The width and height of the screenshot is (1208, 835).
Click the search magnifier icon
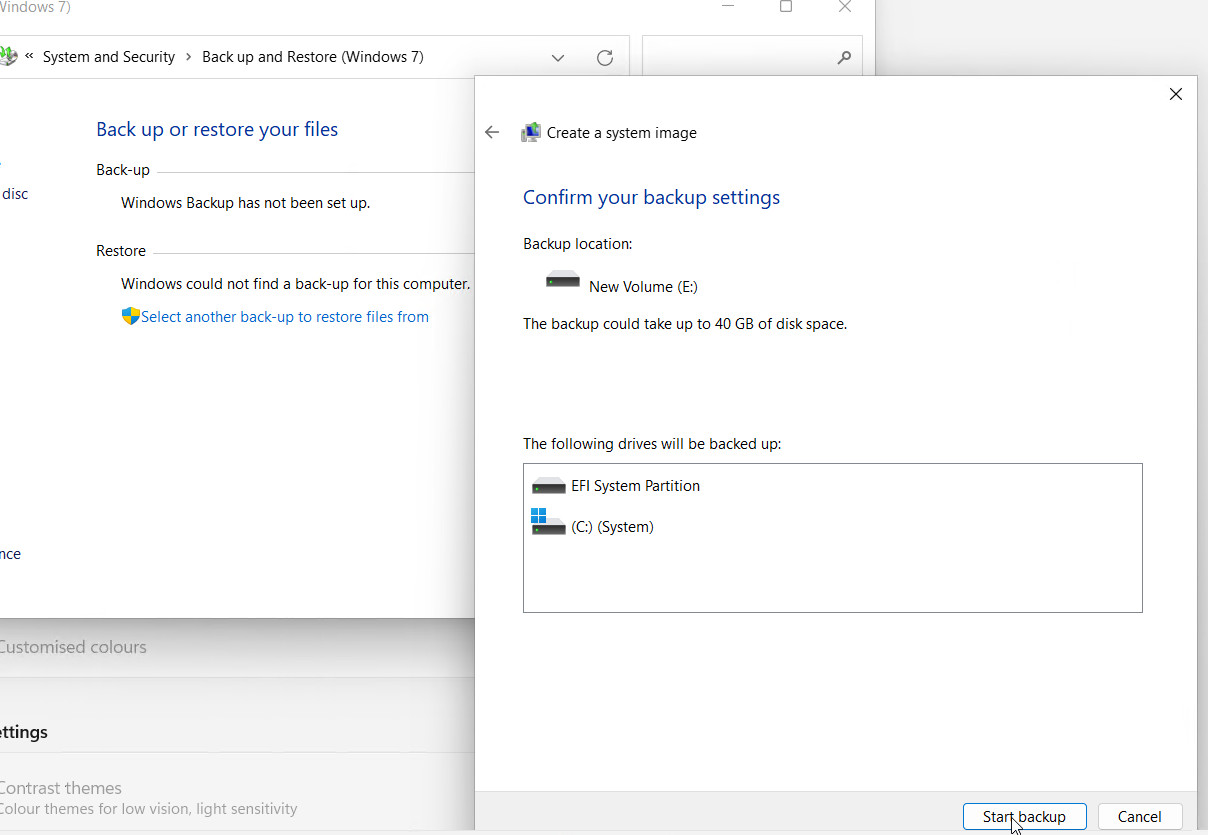843,58
